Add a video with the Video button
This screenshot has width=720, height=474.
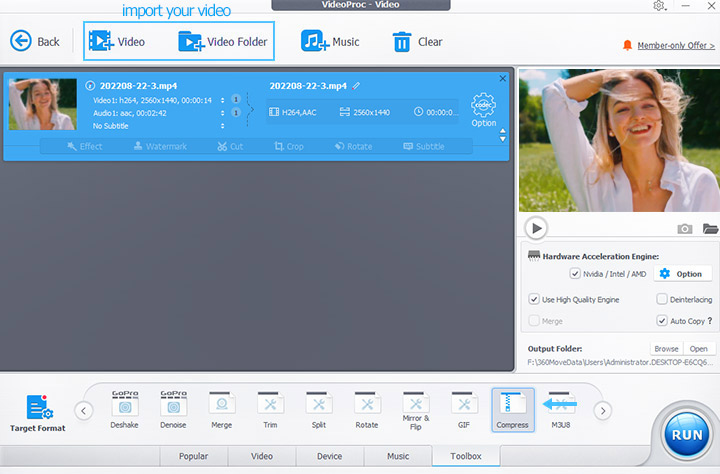coord(117,41)
